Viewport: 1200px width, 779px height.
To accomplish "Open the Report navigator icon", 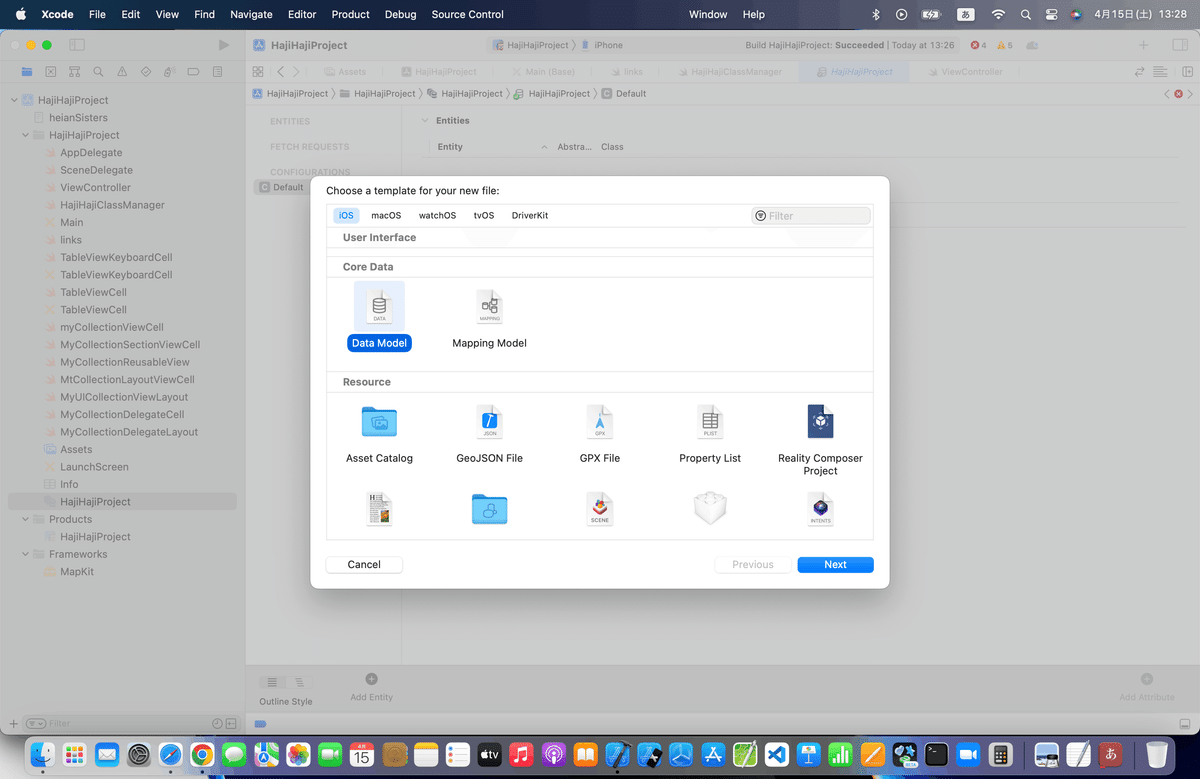I will point(217,72).
